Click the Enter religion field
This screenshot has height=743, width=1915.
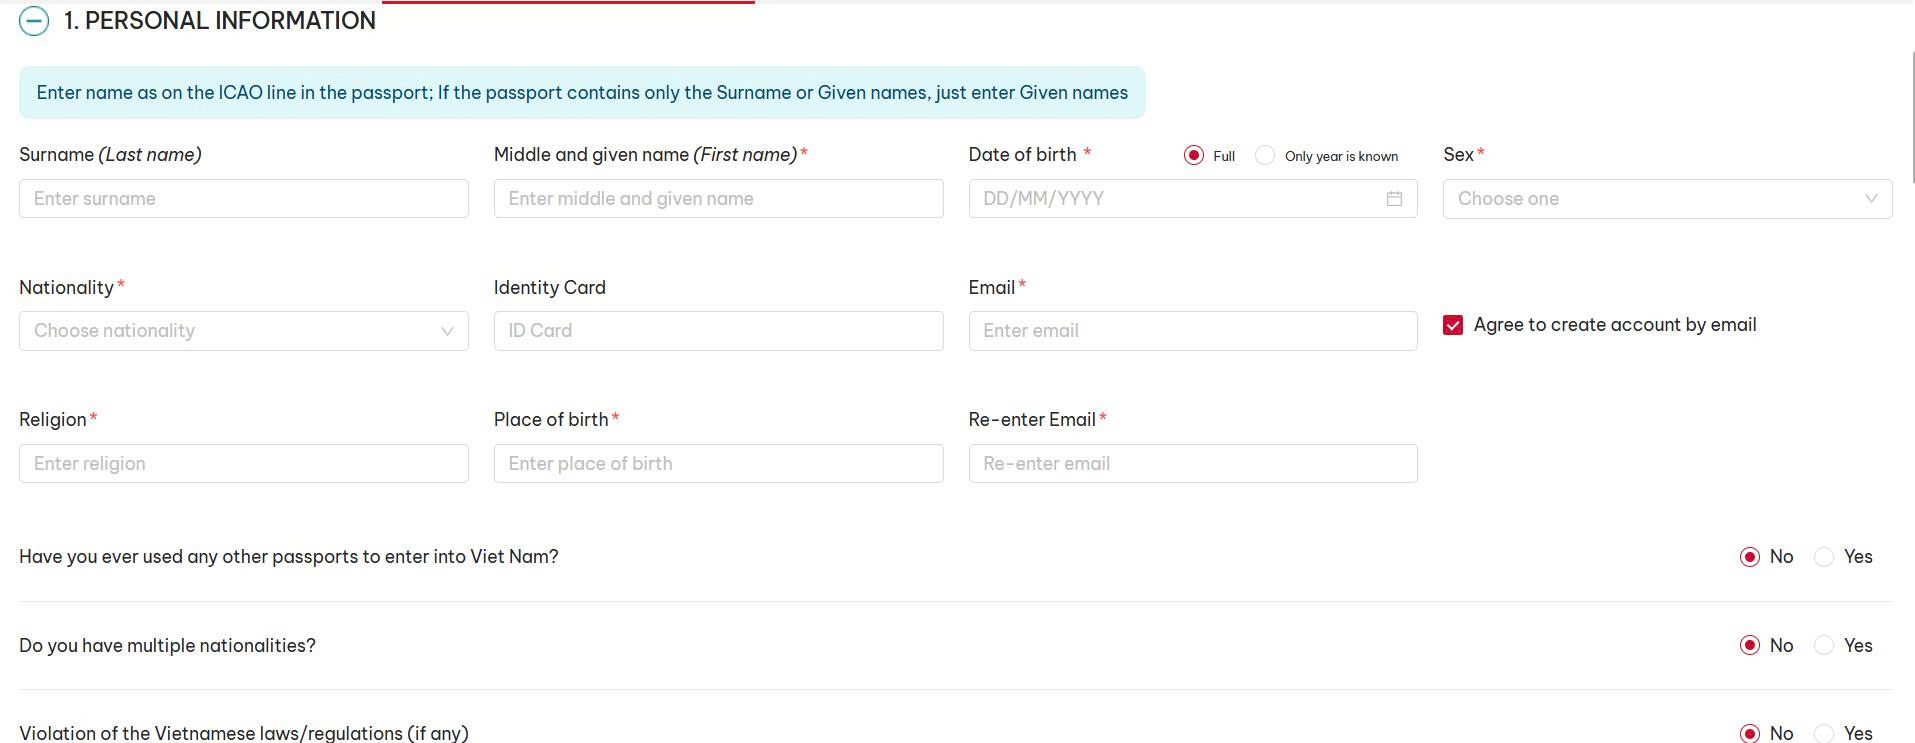(x=243, y=464)
